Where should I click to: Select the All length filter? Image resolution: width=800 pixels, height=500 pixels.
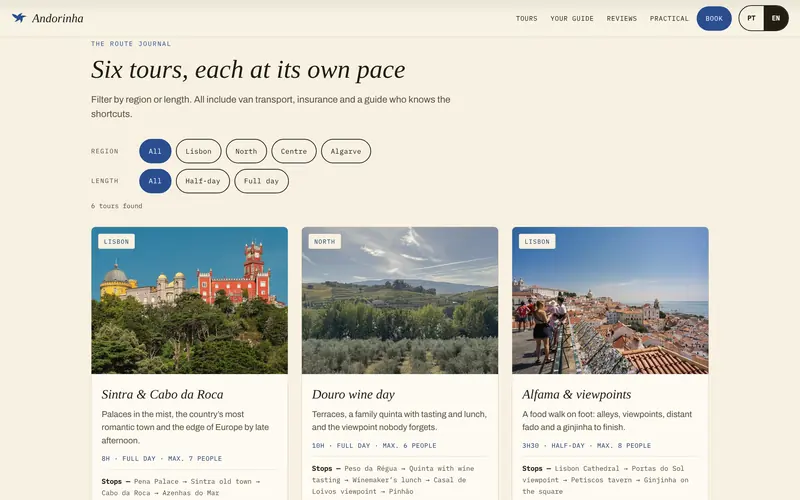coord(155,181)
